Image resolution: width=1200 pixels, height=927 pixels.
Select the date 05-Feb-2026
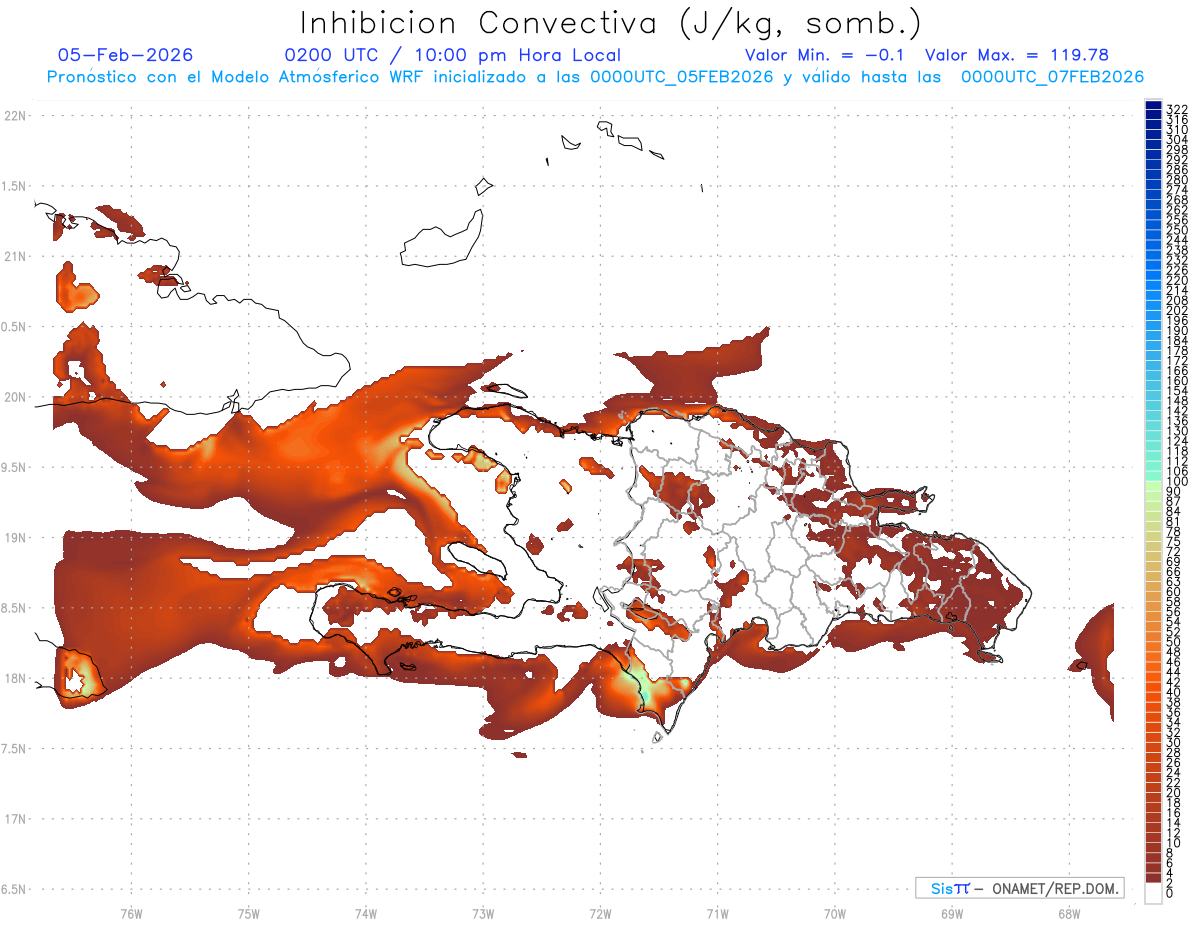coord(125,56)
